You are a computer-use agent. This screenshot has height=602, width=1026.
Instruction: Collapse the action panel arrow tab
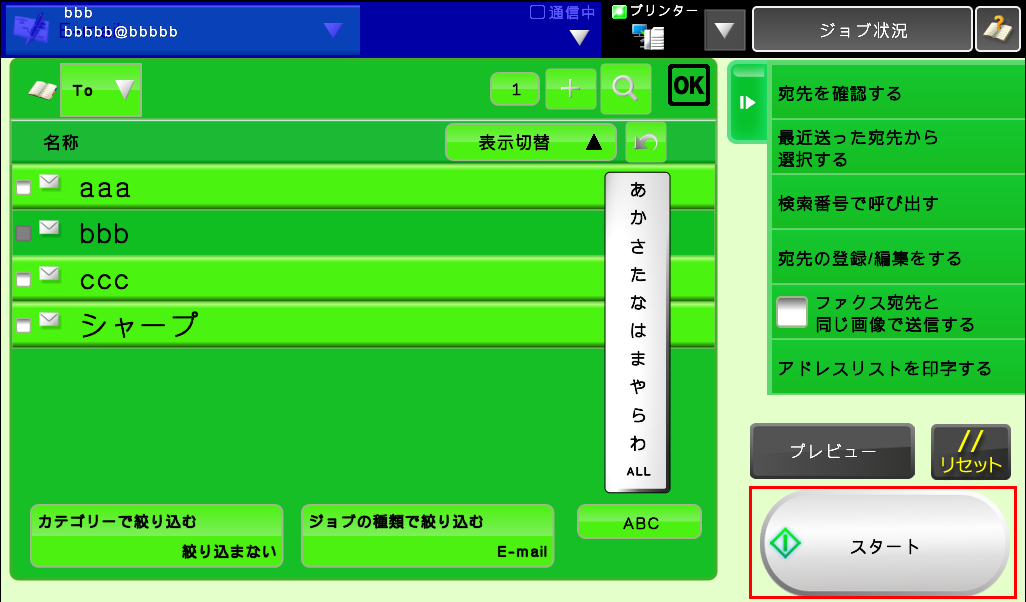(747, 102)
